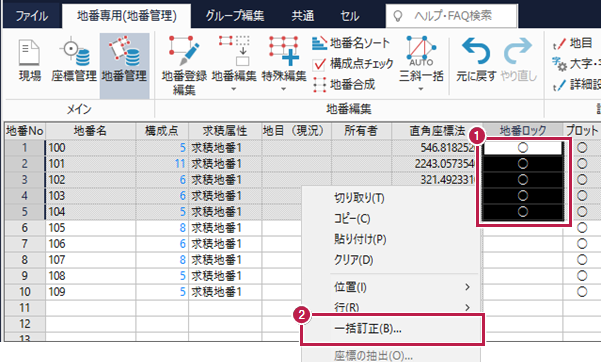Toggle 地番ロック circle in row 3

[x=523, y=179]
